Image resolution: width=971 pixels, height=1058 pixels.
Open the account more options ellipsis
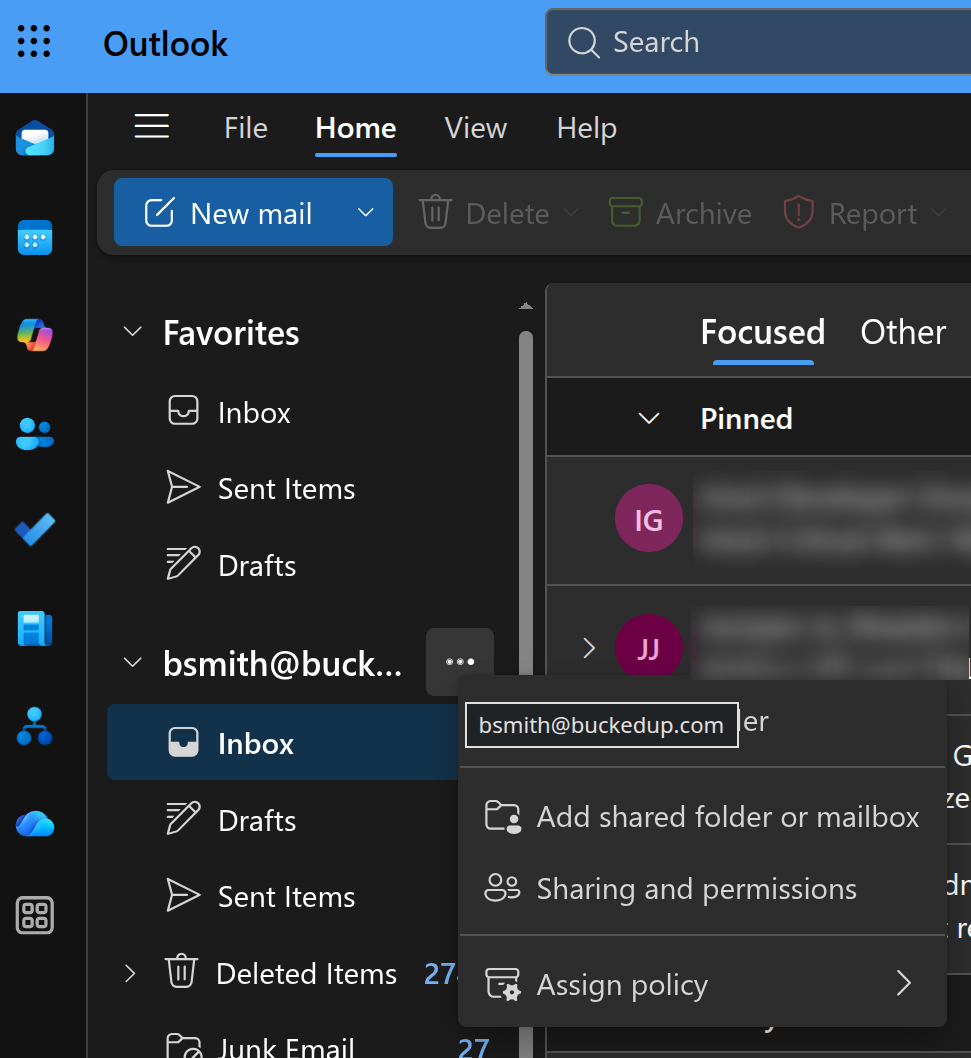click(460, 662)
